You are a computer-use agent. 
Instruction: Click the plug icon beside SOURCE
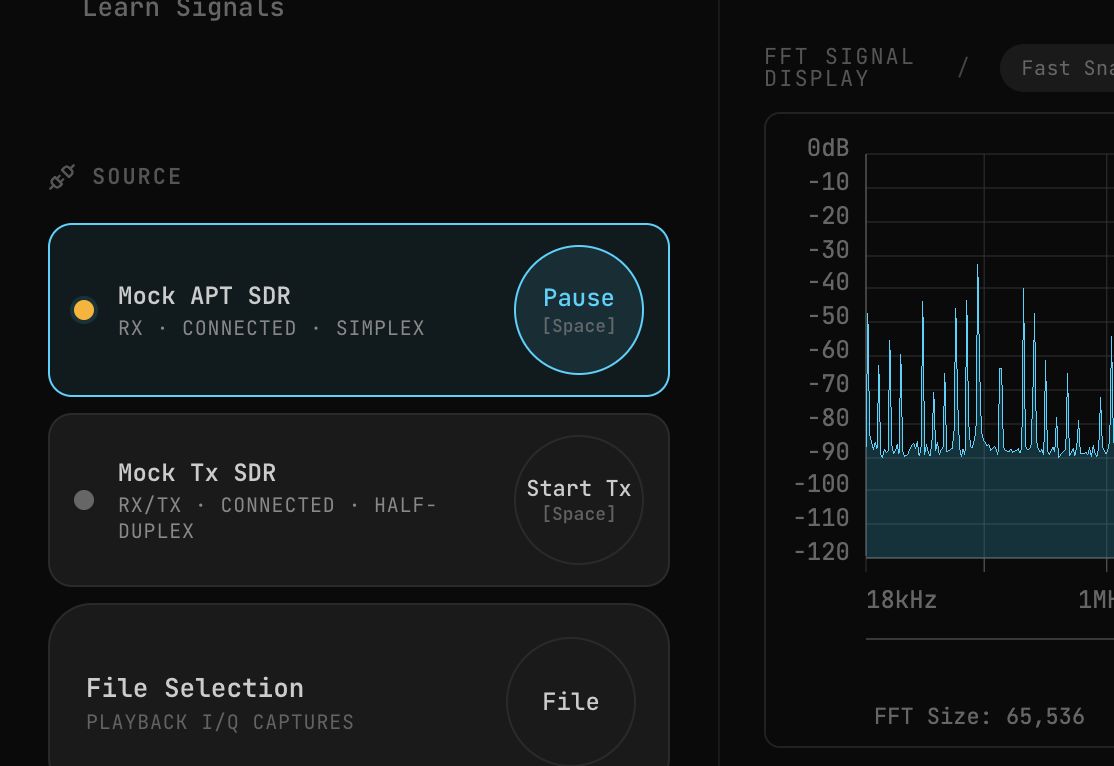pos(62,177)
